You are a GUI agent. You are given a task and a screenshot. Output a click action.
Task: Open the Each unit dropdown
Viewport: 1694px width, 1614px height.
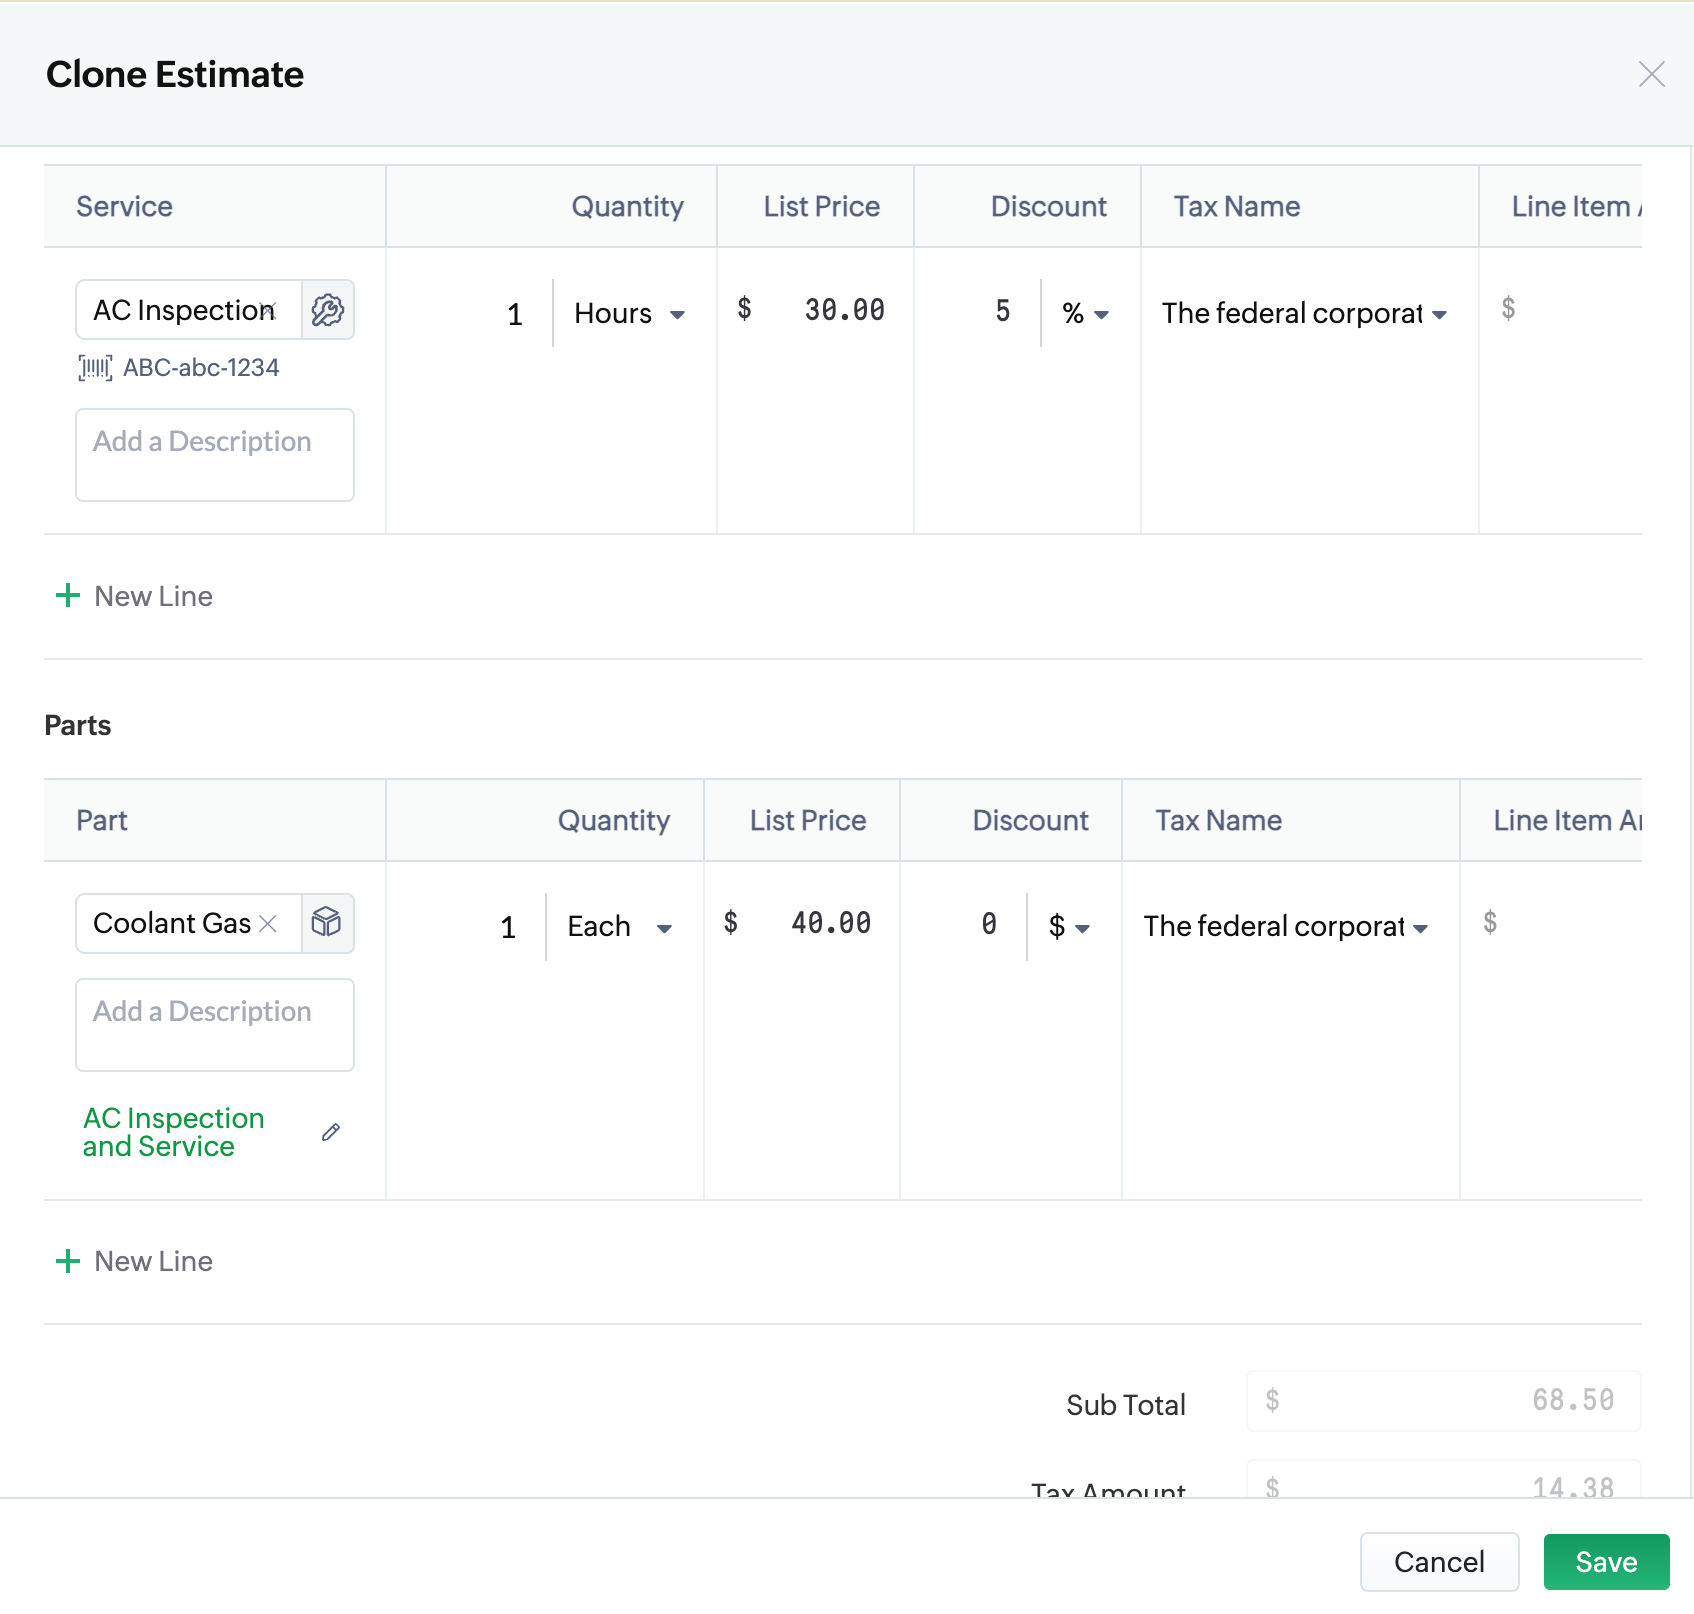click(619, 927)
